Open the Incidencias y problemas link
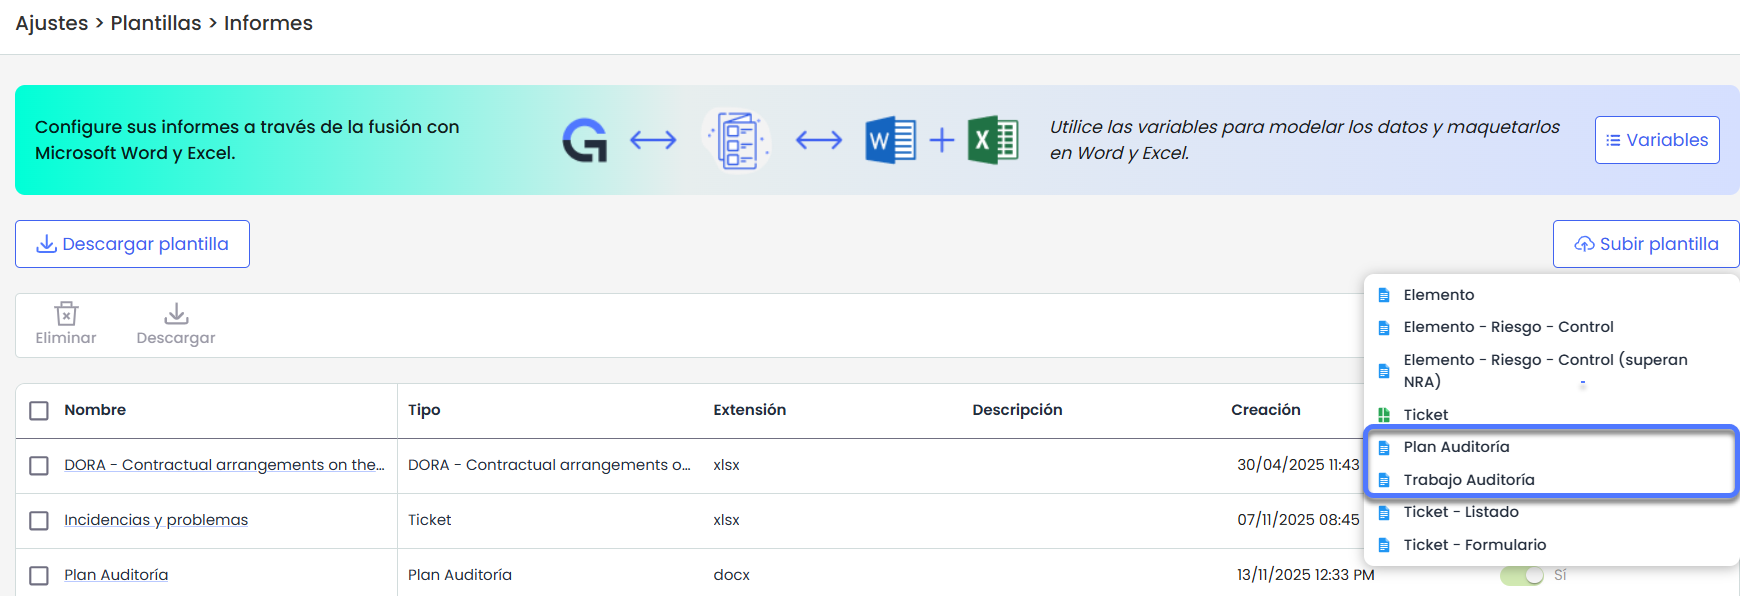Image resolution: width=1740 pixels, height=596 pixels. [x=156, y=520]
